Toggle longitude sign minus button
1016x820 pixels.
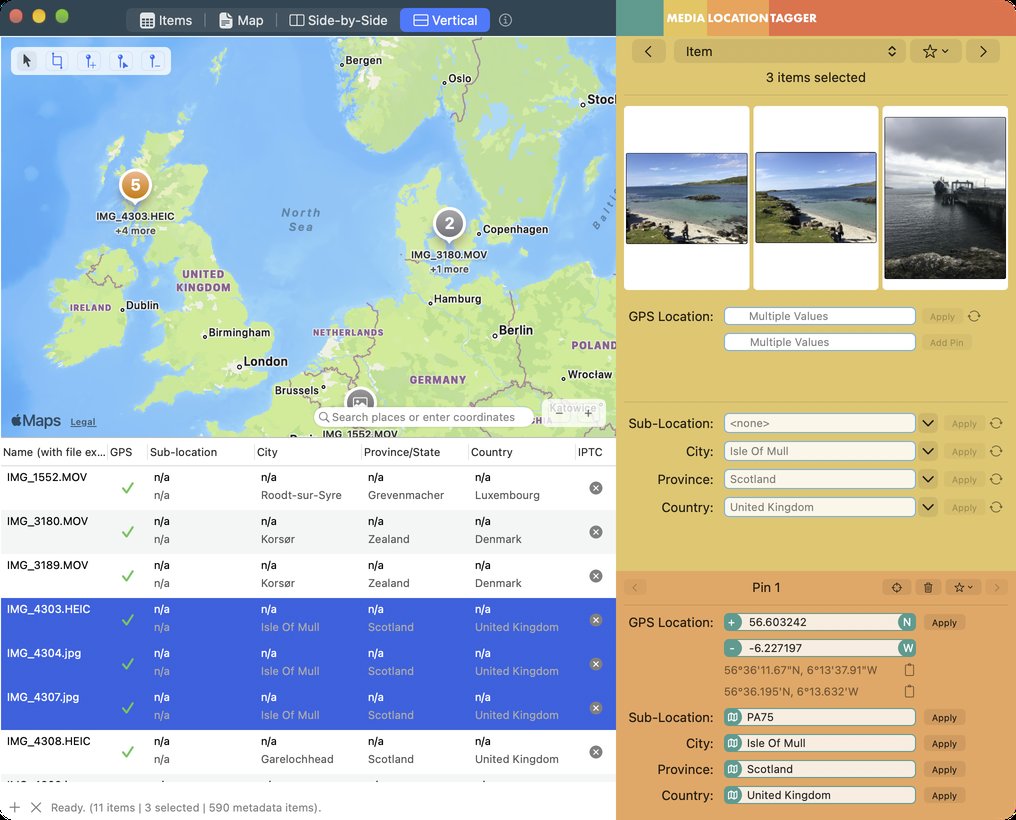(732, 648)
